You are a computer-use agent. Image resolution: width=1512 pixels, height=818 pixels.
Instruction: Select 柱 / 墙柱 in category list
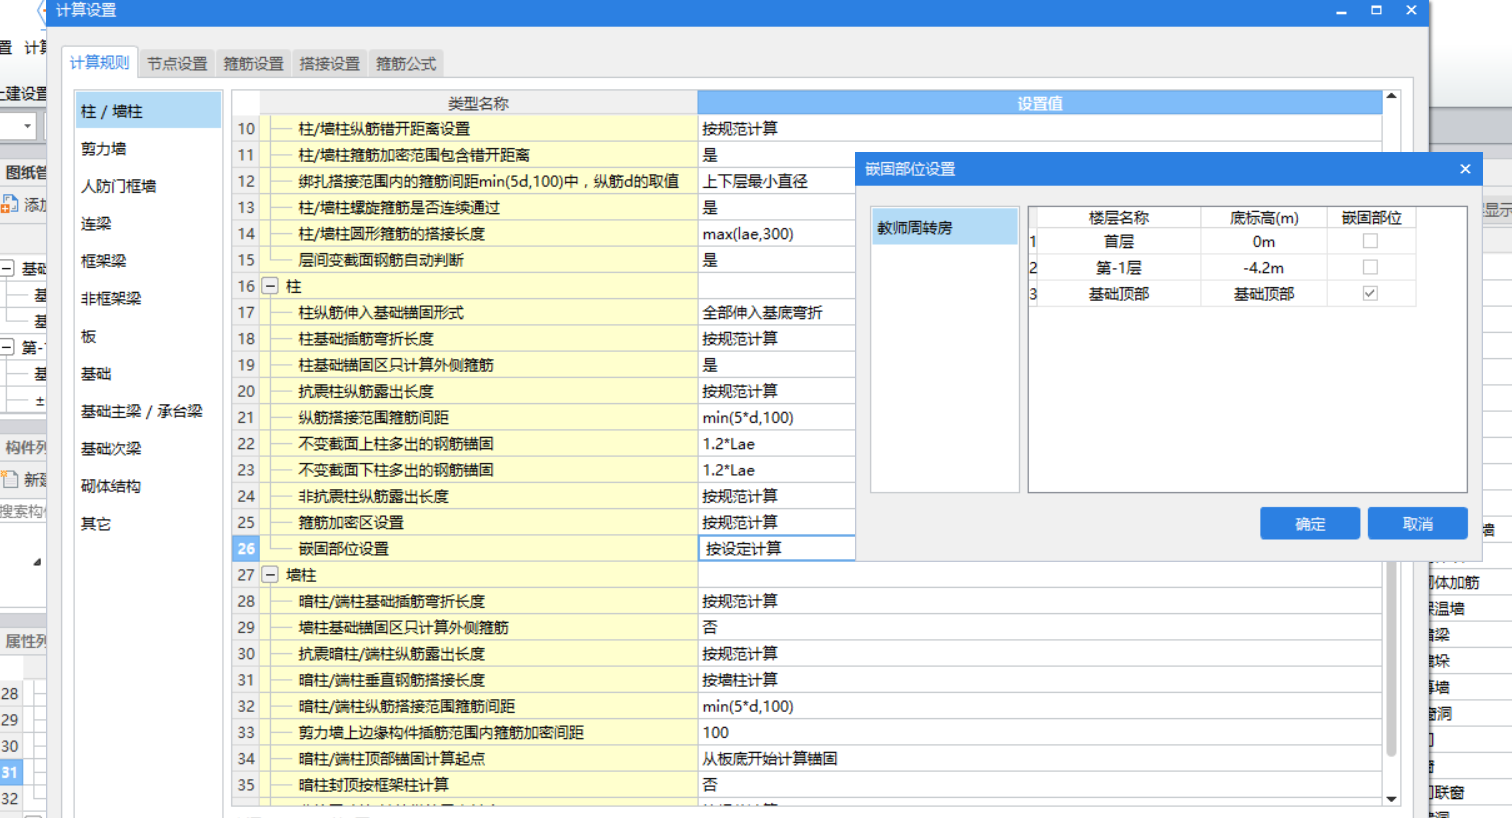148,111
